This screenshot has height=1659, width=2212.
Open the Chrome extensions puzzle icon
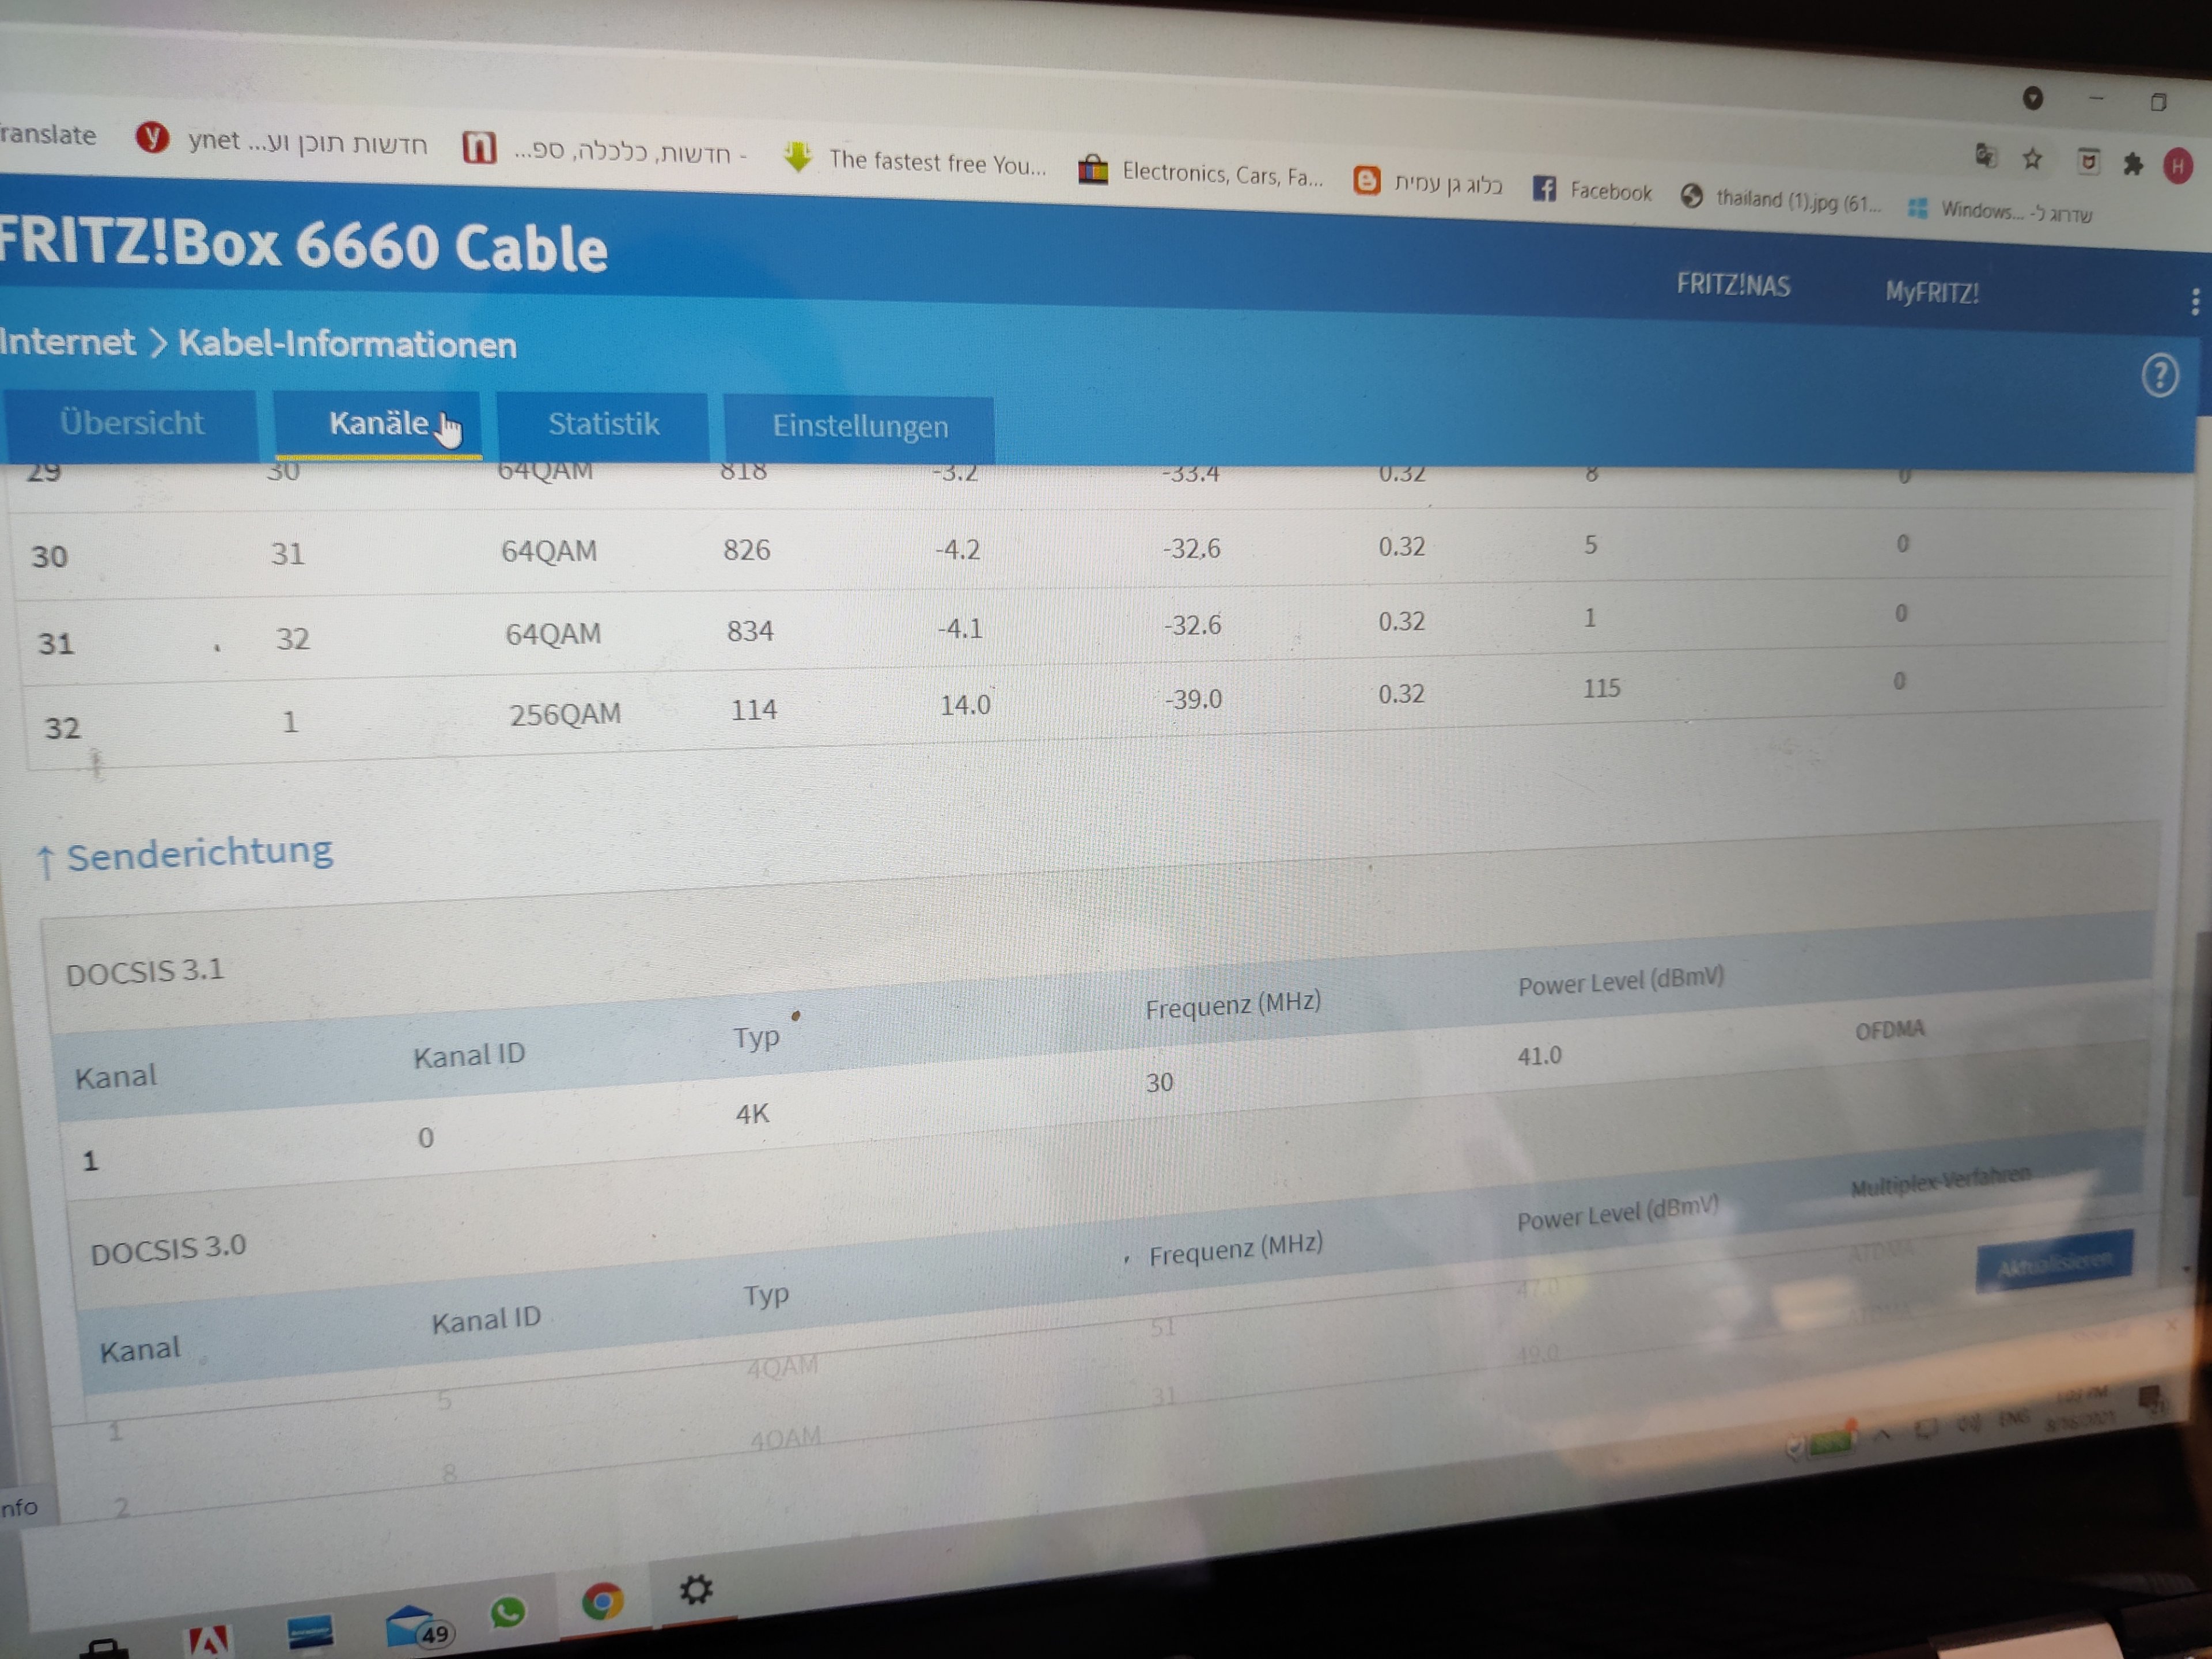[2133, 163]
